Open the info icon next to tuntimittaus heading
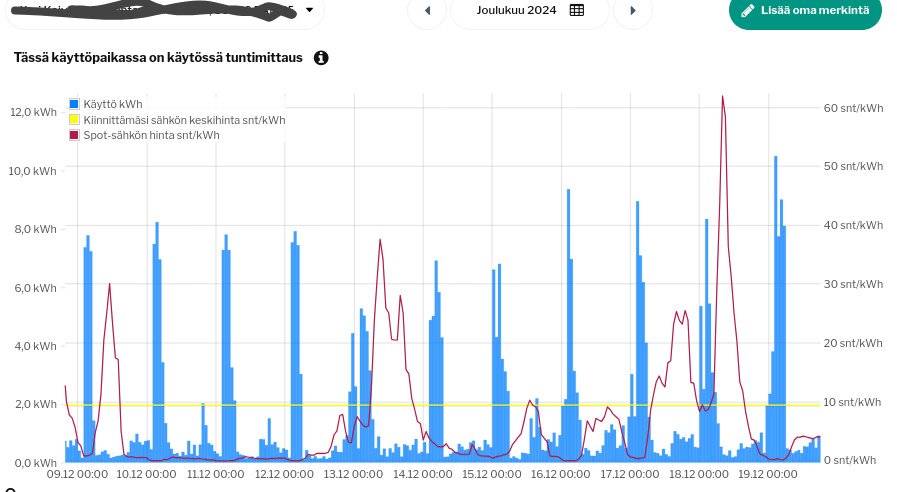Image resolution: width=897 pixels, height=492 pixels. tap(321, 58)
